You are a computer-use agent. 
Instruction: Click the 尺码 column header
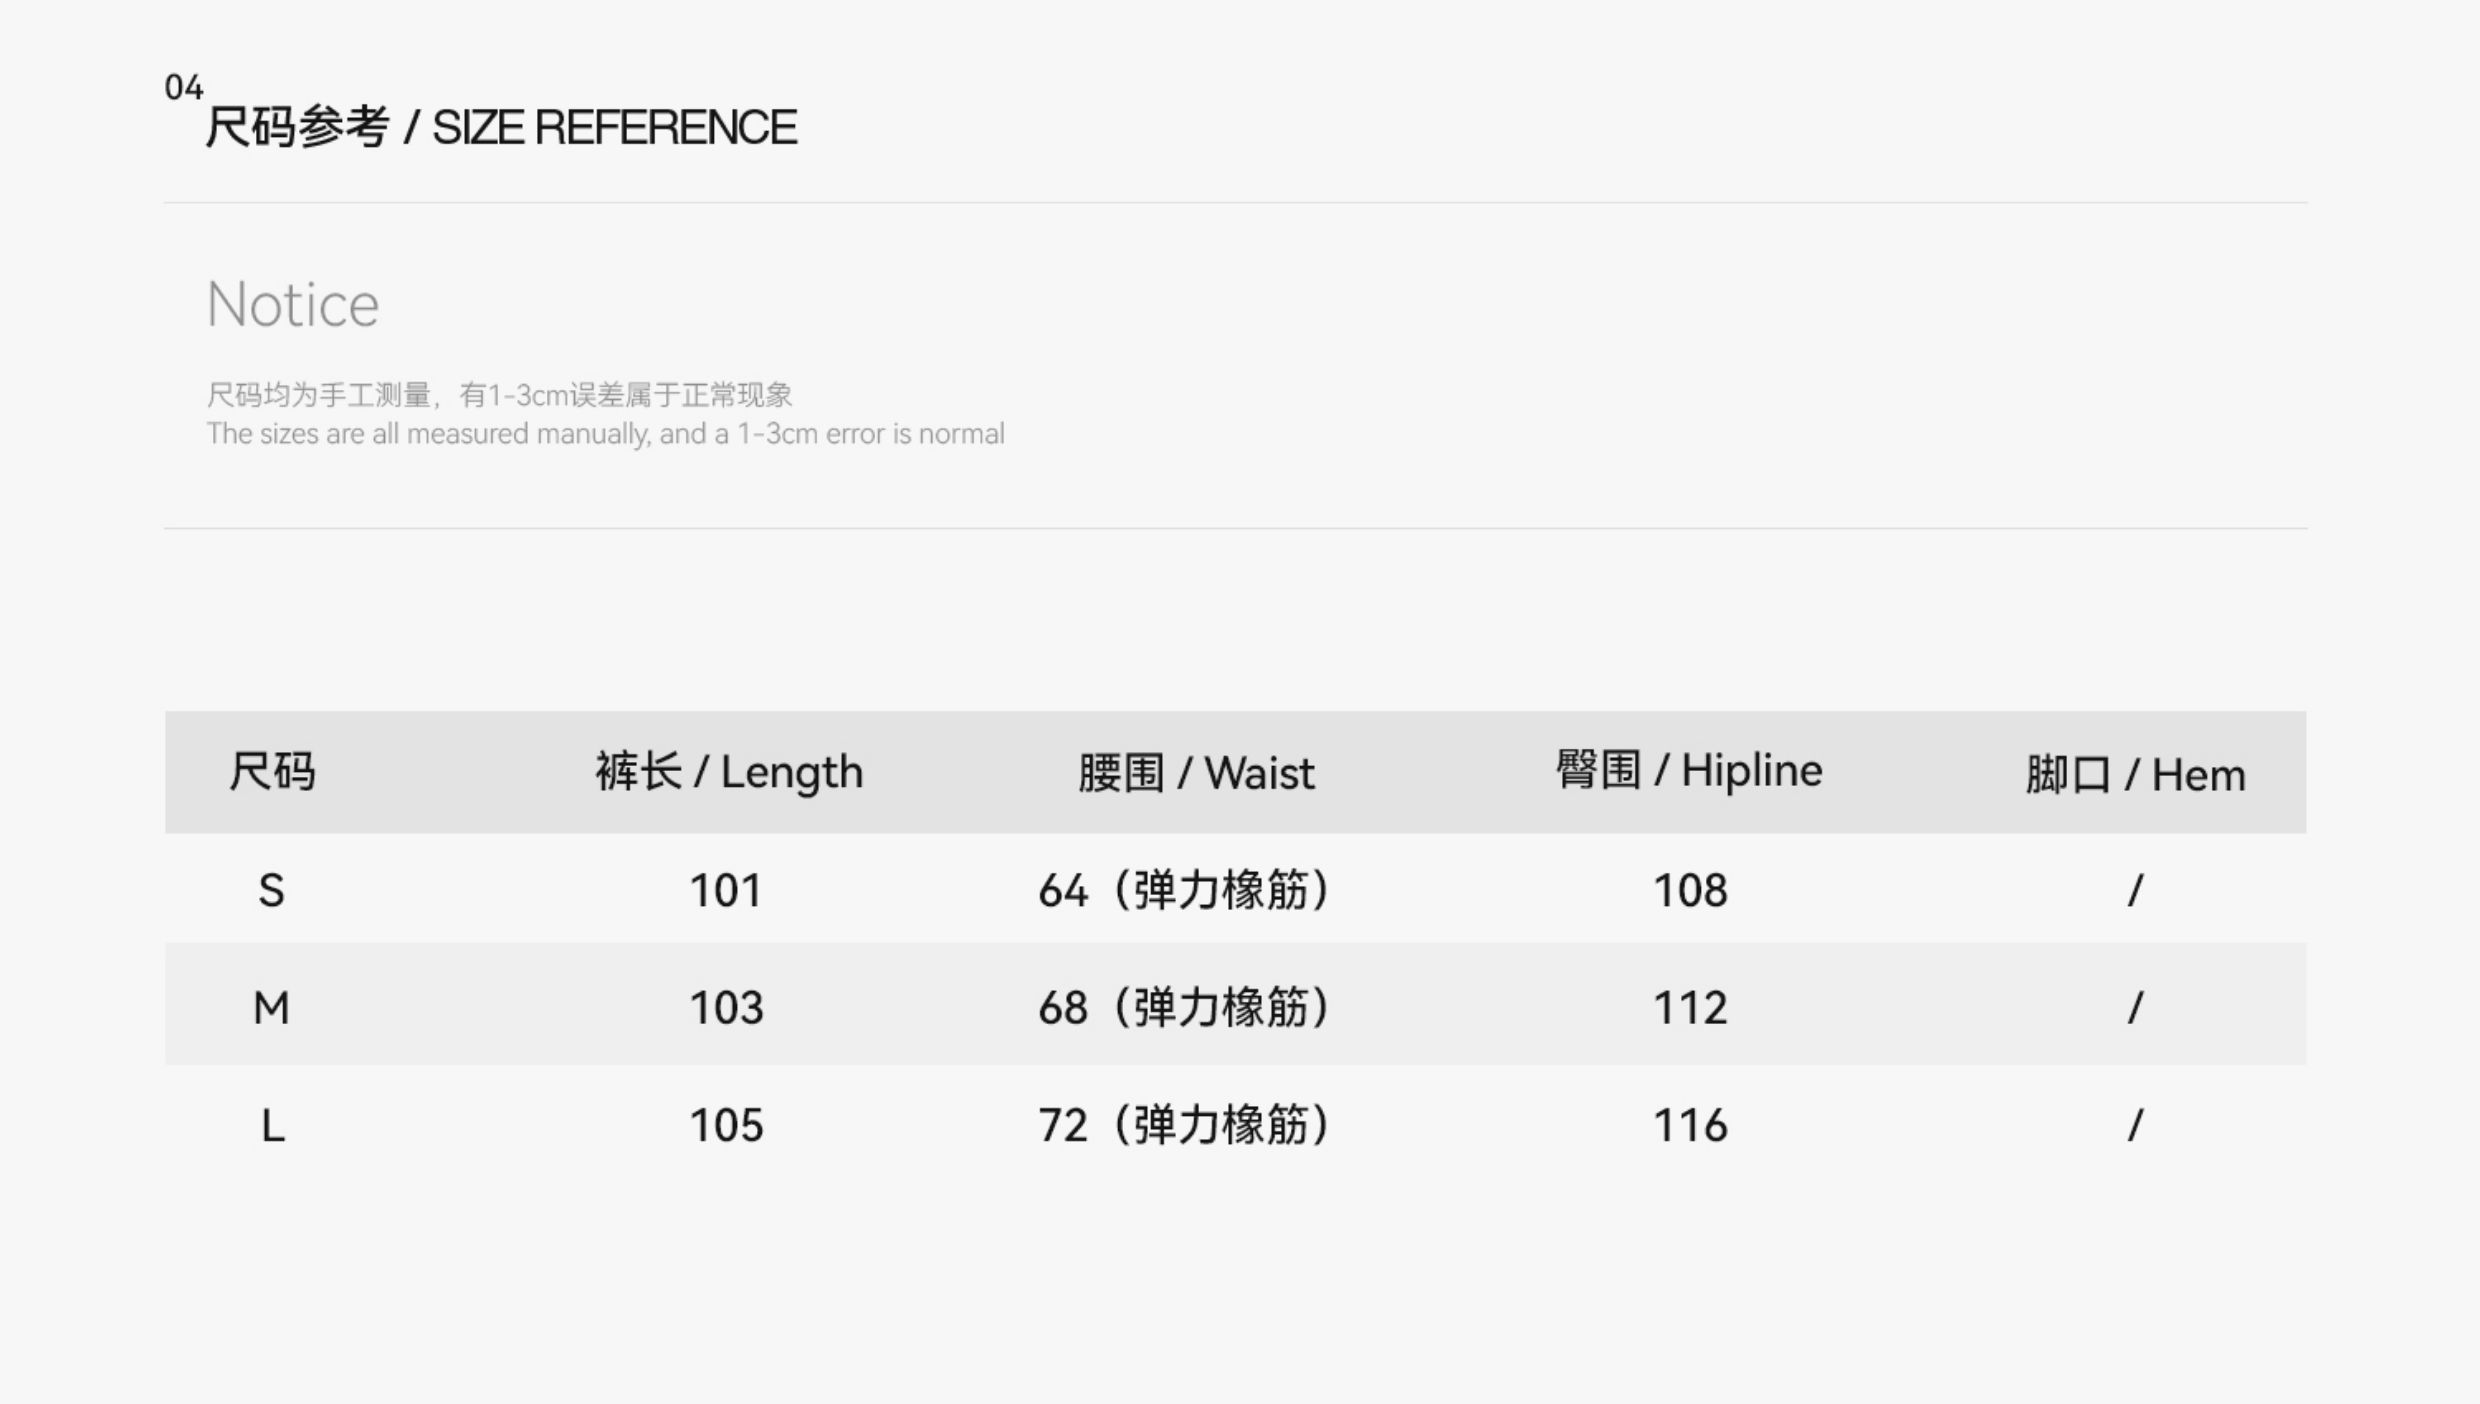pos(272,772)
